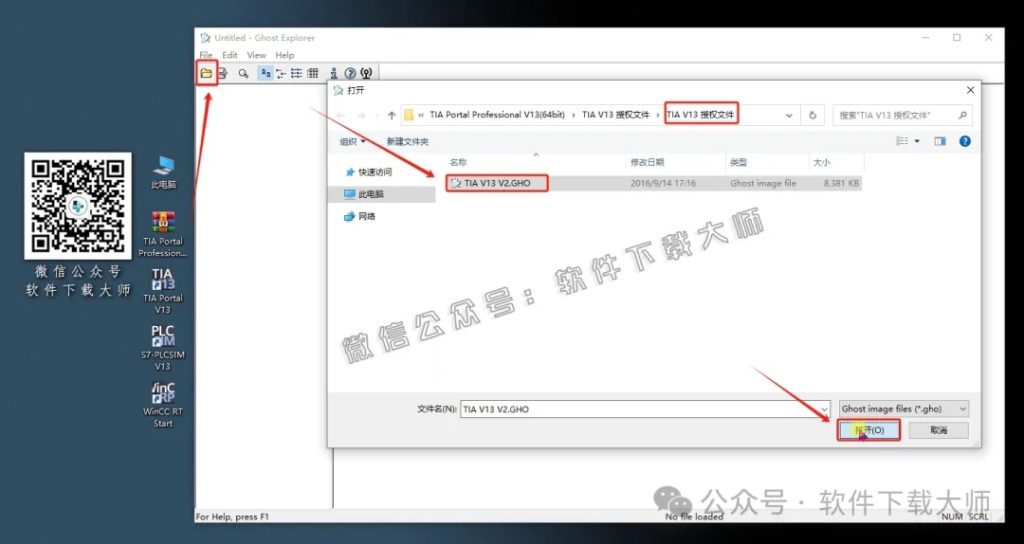Click the change view icon in the Open dialog
The width and height of the screenshot is (1024, 544).
point(903,141)
